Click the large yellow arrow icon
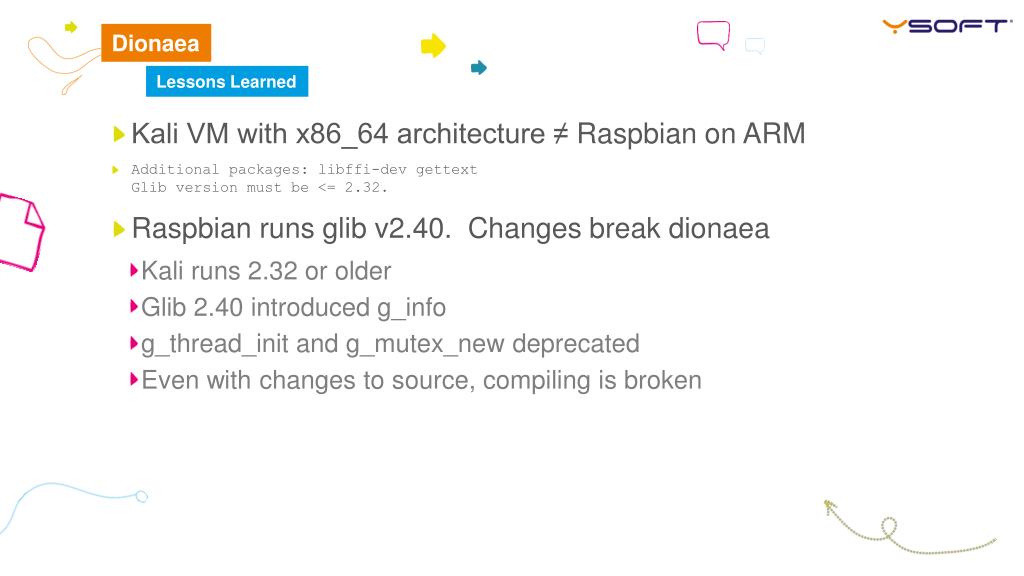 pos(433,46)
